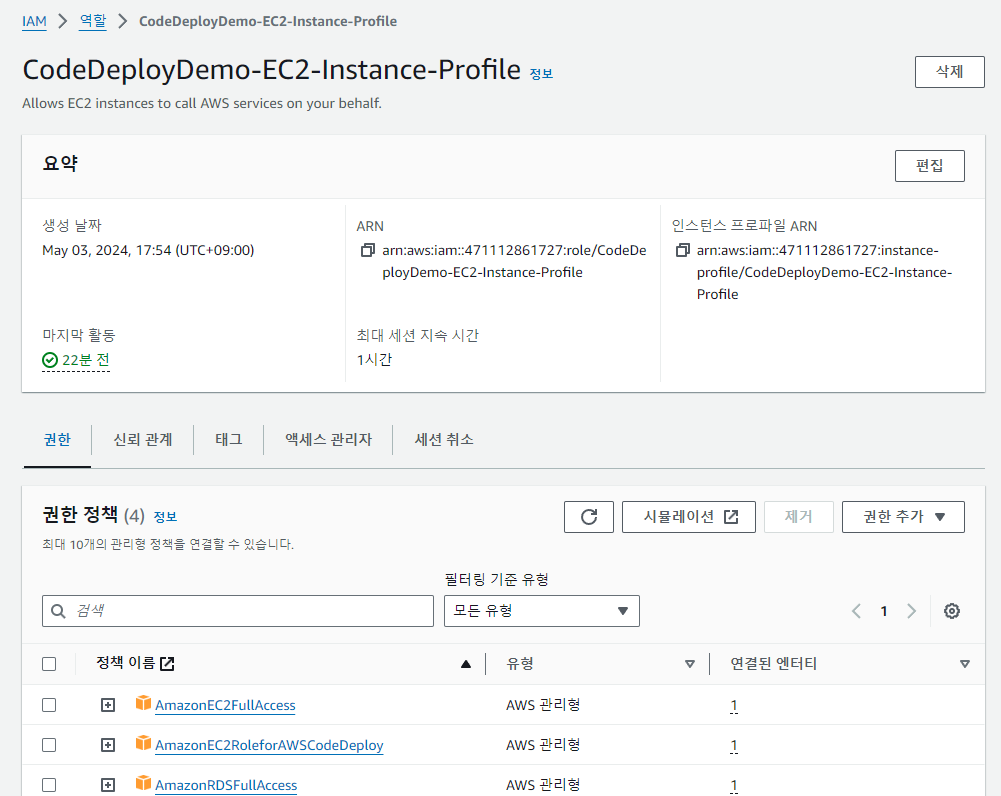The width and height of the screenshot is (1001, 796).
Task: Click the search magnifier icon in the filter box
Action: (x=58, y=612)
